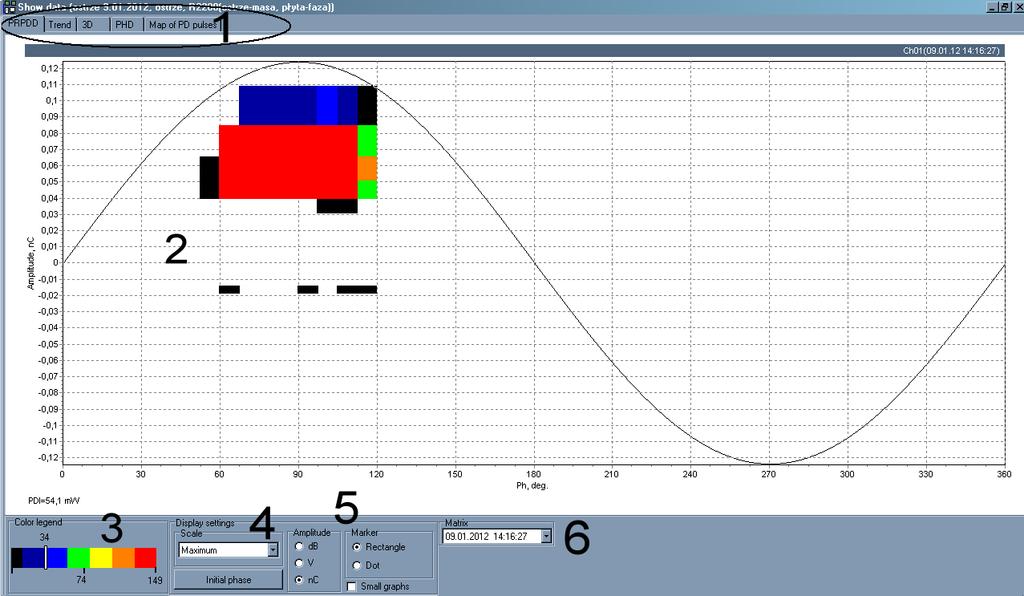Click the application icon in title bar
1024x596 pixels.
click(x=9, y=7)
